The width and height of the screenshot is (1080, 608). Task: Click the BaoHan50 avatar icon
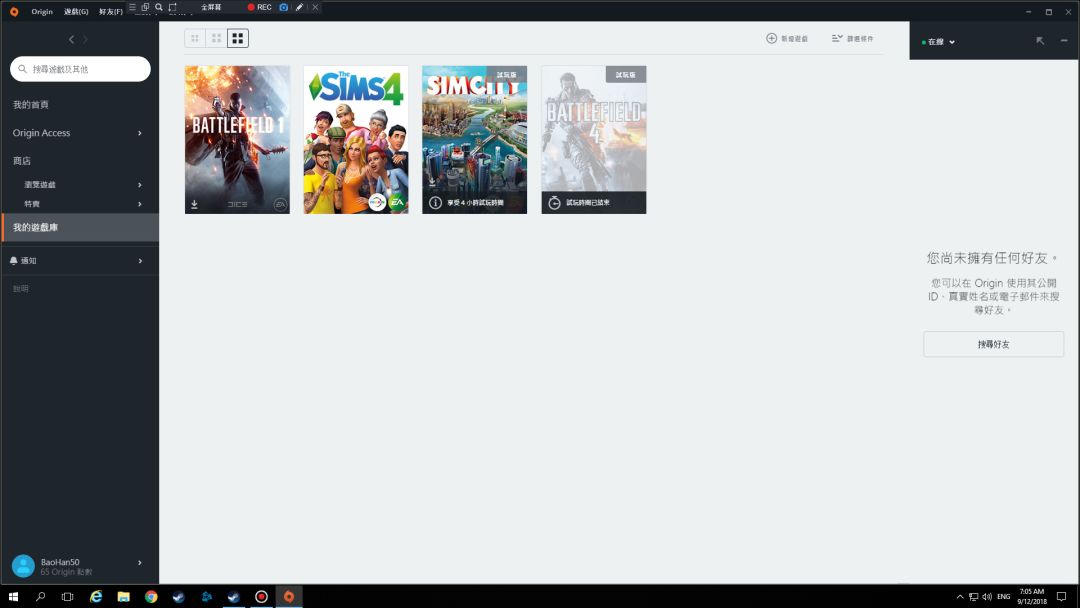[x=23, y=566]
